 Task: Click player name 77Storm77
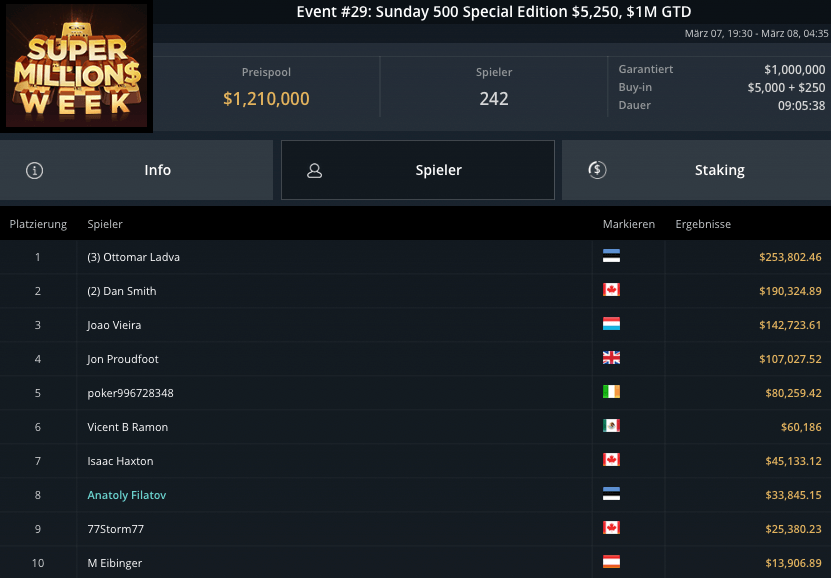point(116,529)
